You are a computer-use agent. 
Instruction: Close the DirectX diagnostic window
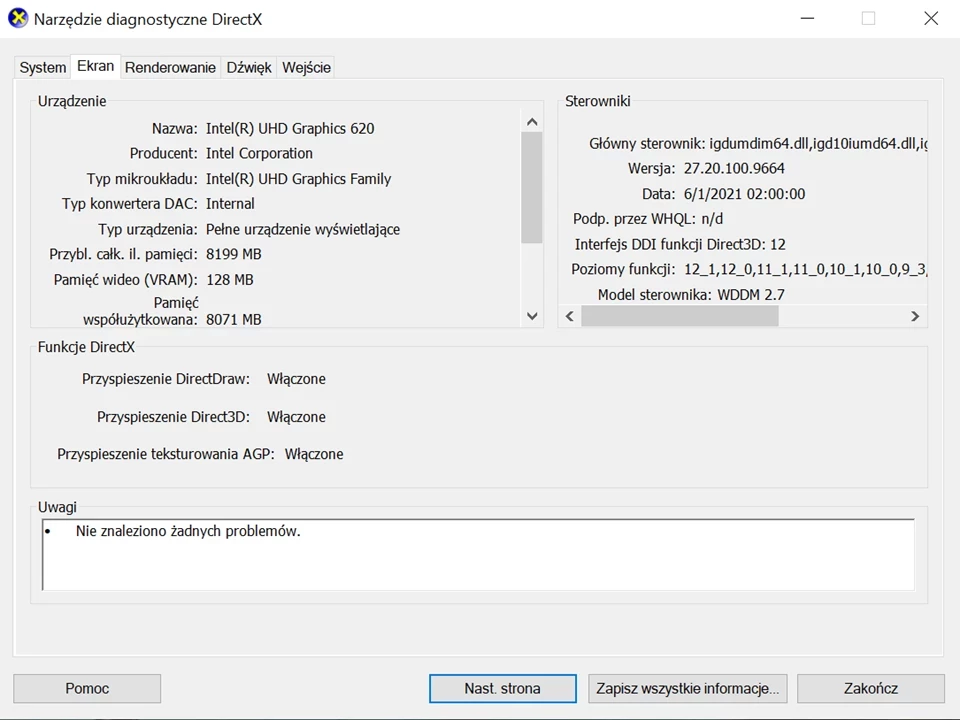click(x=931, y=18)
